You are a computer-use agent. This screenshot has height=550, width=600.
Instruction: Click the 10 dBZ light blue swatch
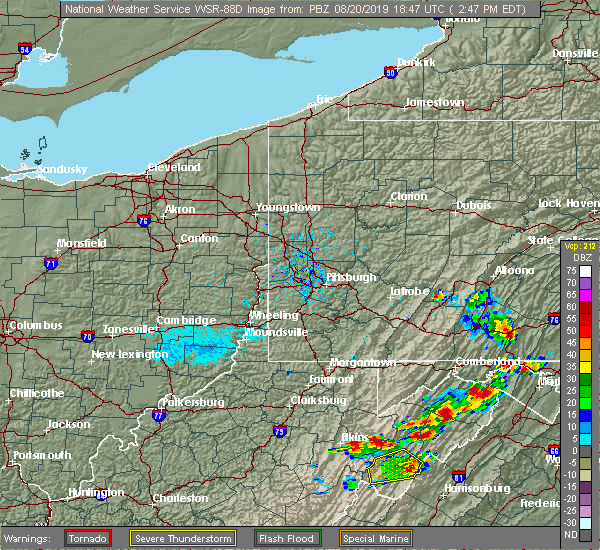coord(585,427)
